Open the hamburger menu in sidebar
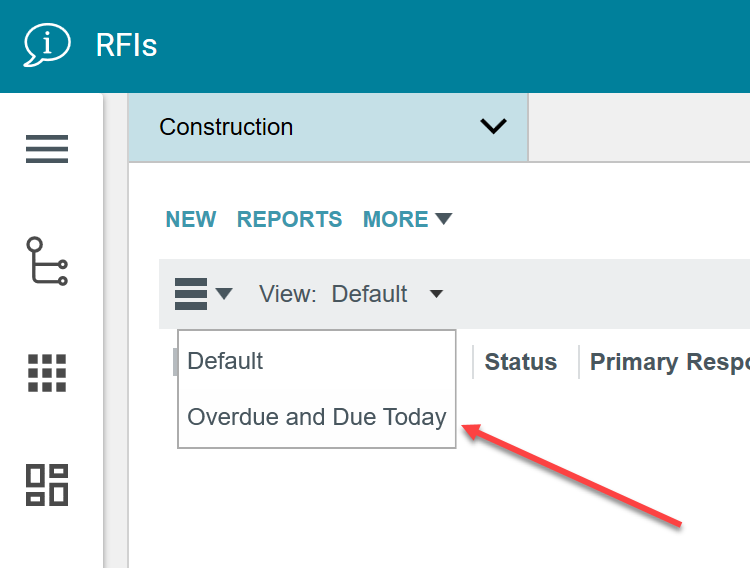Image resolution: width=750 pixels, height=568 pixels. (47, 149)
